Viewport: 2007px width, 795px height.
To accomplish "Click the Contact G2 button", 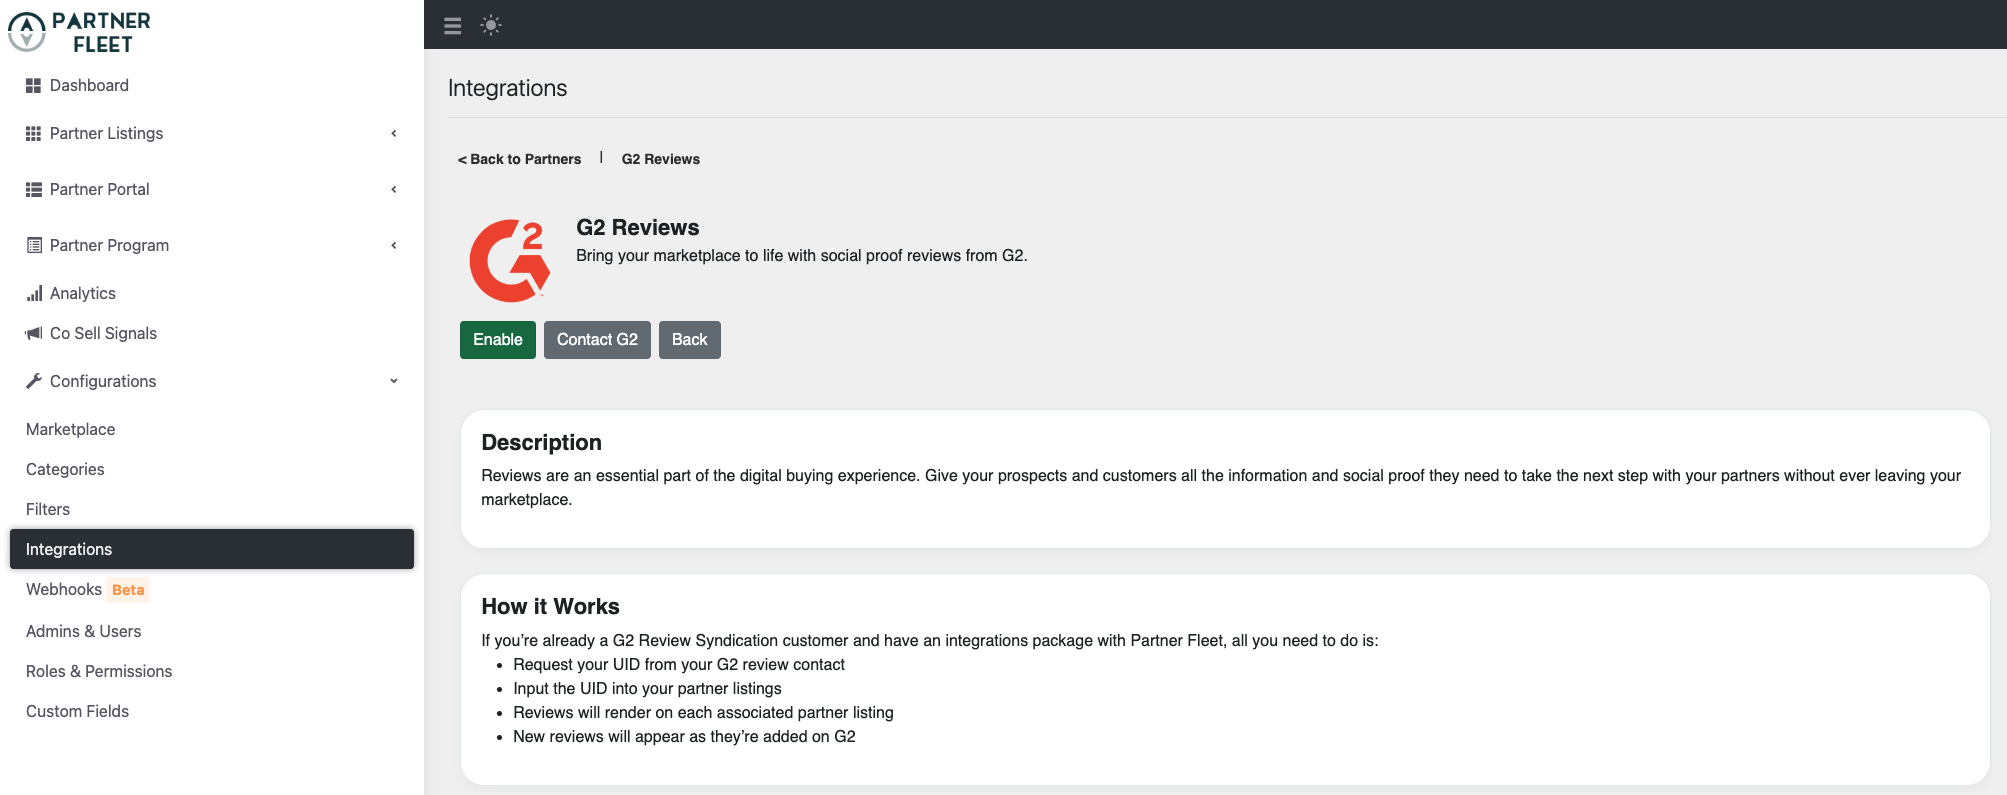I will coord(597,340).
